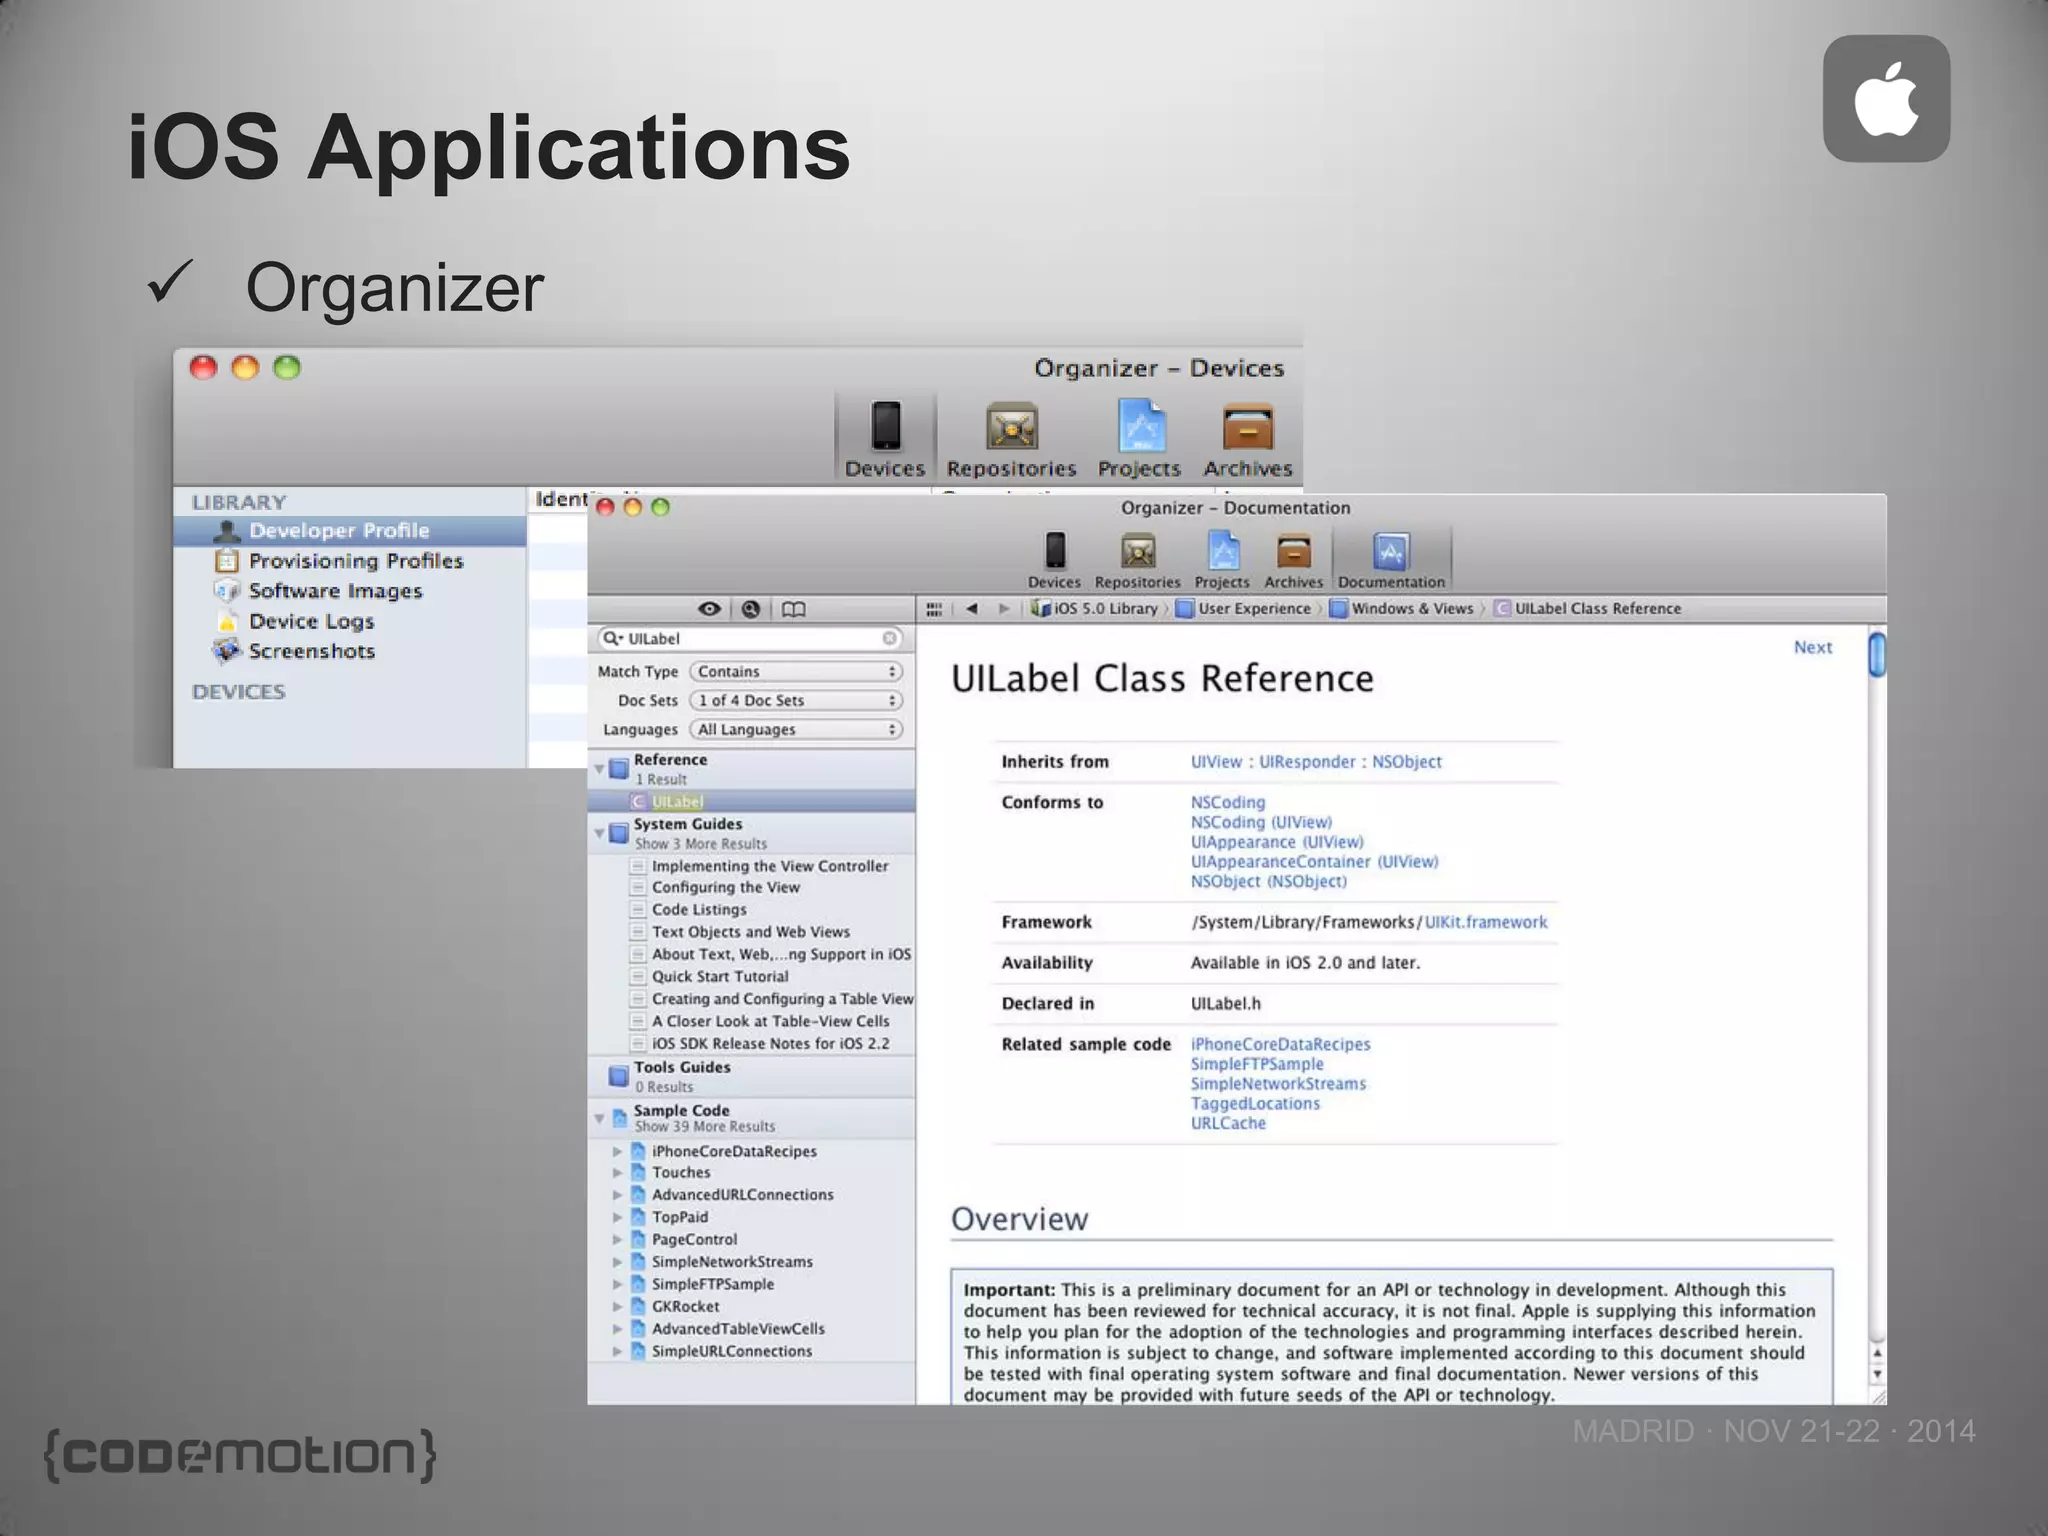This screenshot has height=1536, width=2048.
Task: Open Archives in the Organizer – Devices window toolbar
Action: tap(1247, 438)
